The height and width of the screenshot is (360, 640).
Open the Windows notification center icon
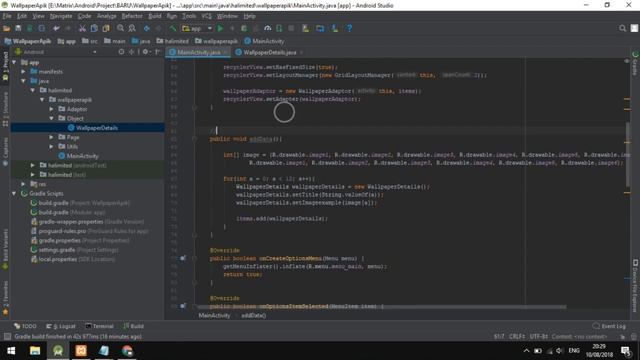(625, 351)
